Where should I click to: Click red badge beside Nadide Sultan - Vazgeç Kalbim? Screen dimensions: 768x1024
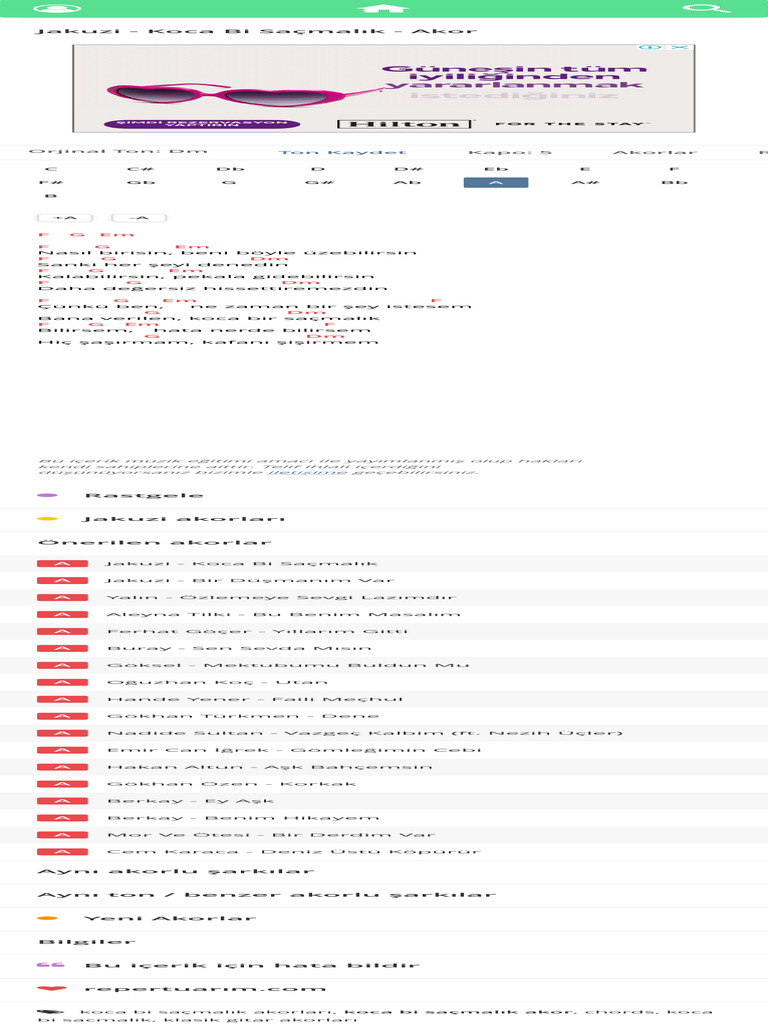coord(62,733)
